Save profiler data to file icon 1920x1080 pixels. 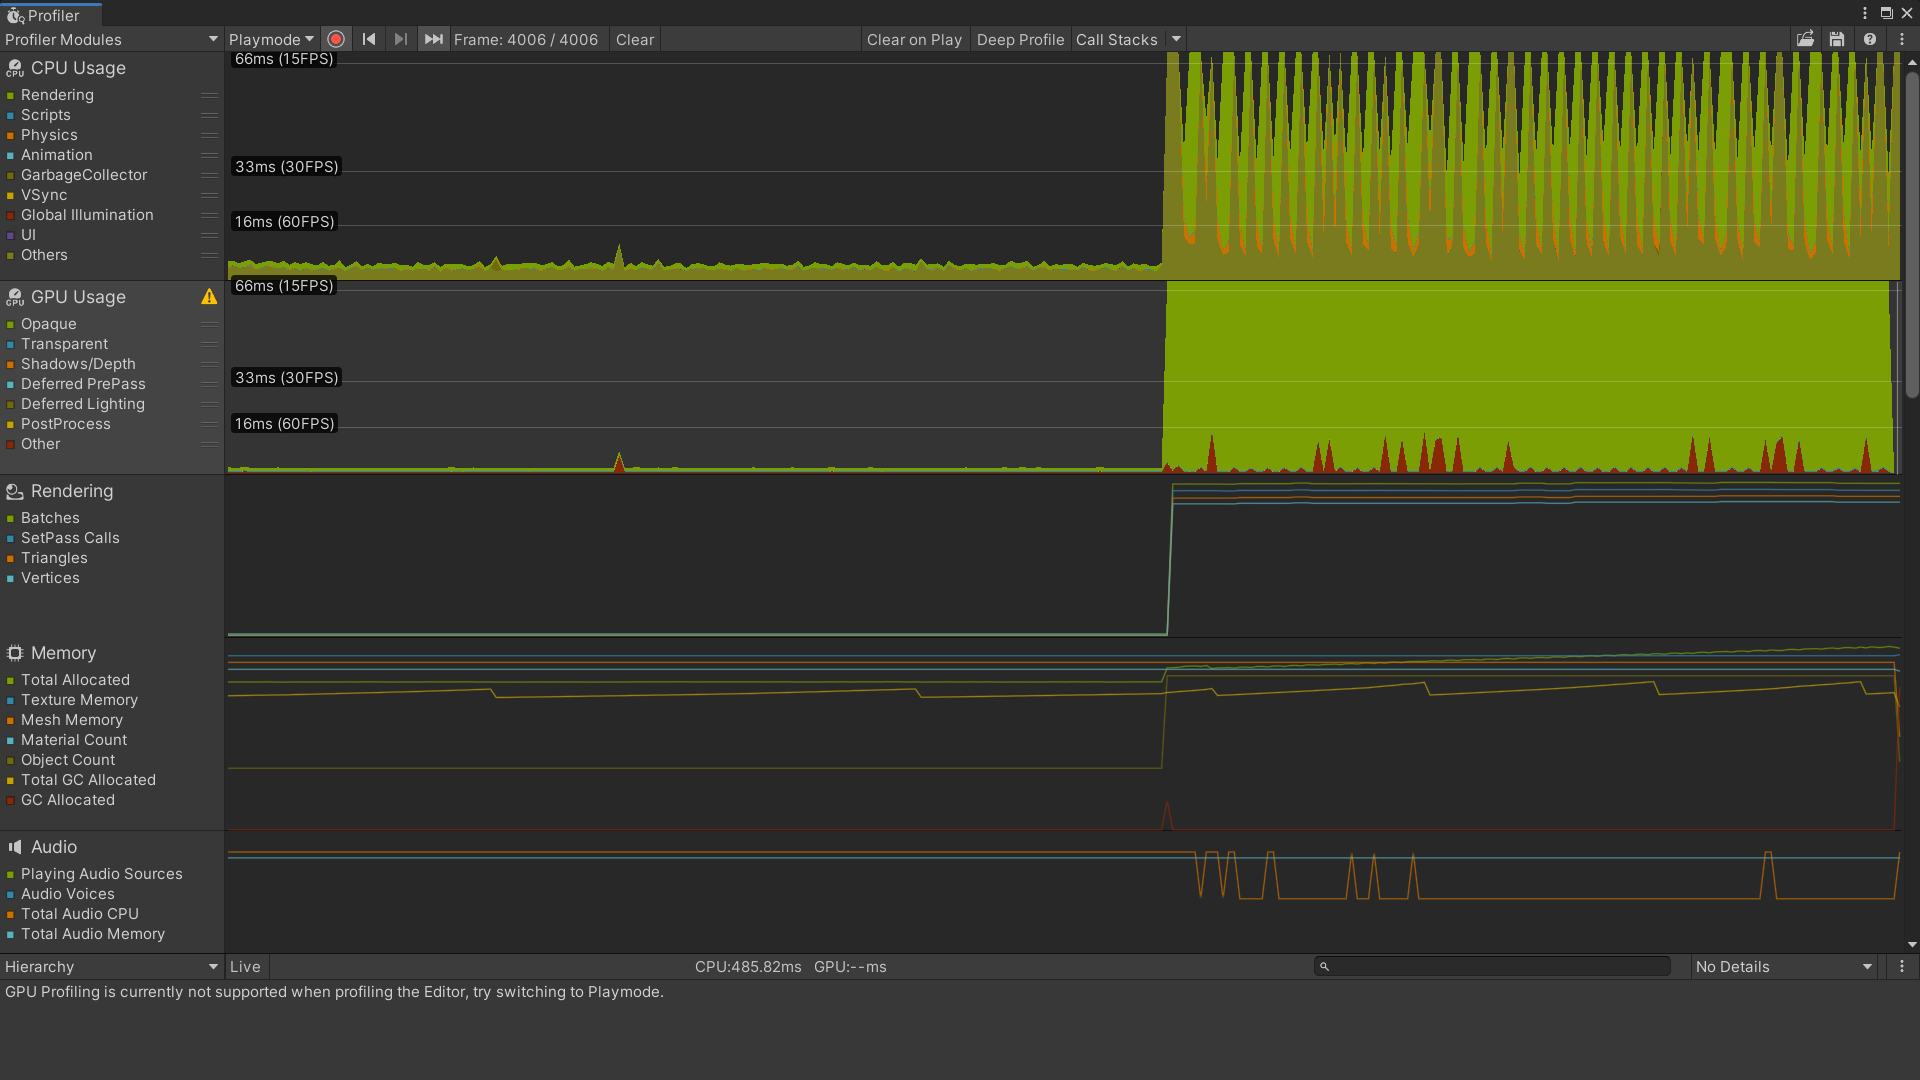coord(1837,39)
